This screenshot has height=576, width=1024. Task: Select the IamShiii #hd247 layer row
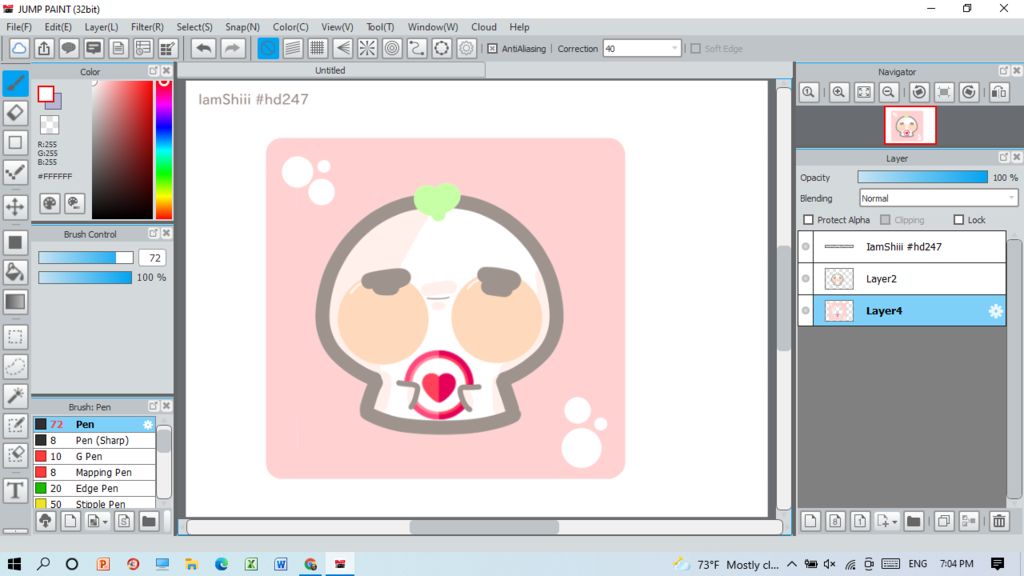(902, 247)
